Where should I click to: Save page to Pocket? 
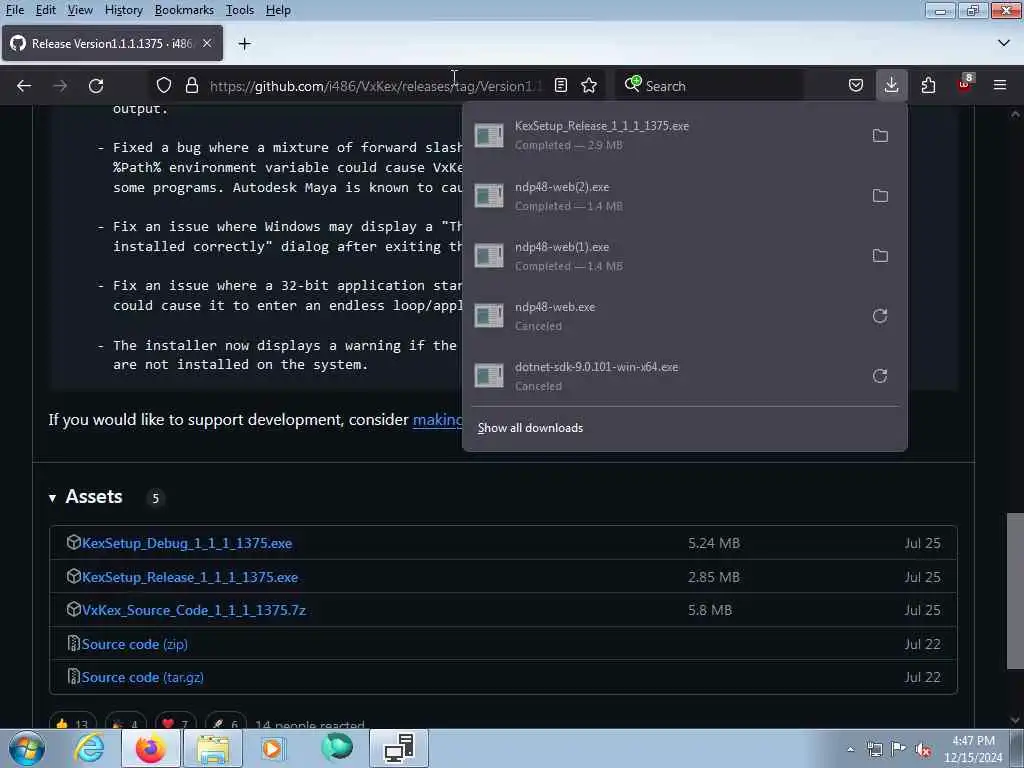[856, 86]
